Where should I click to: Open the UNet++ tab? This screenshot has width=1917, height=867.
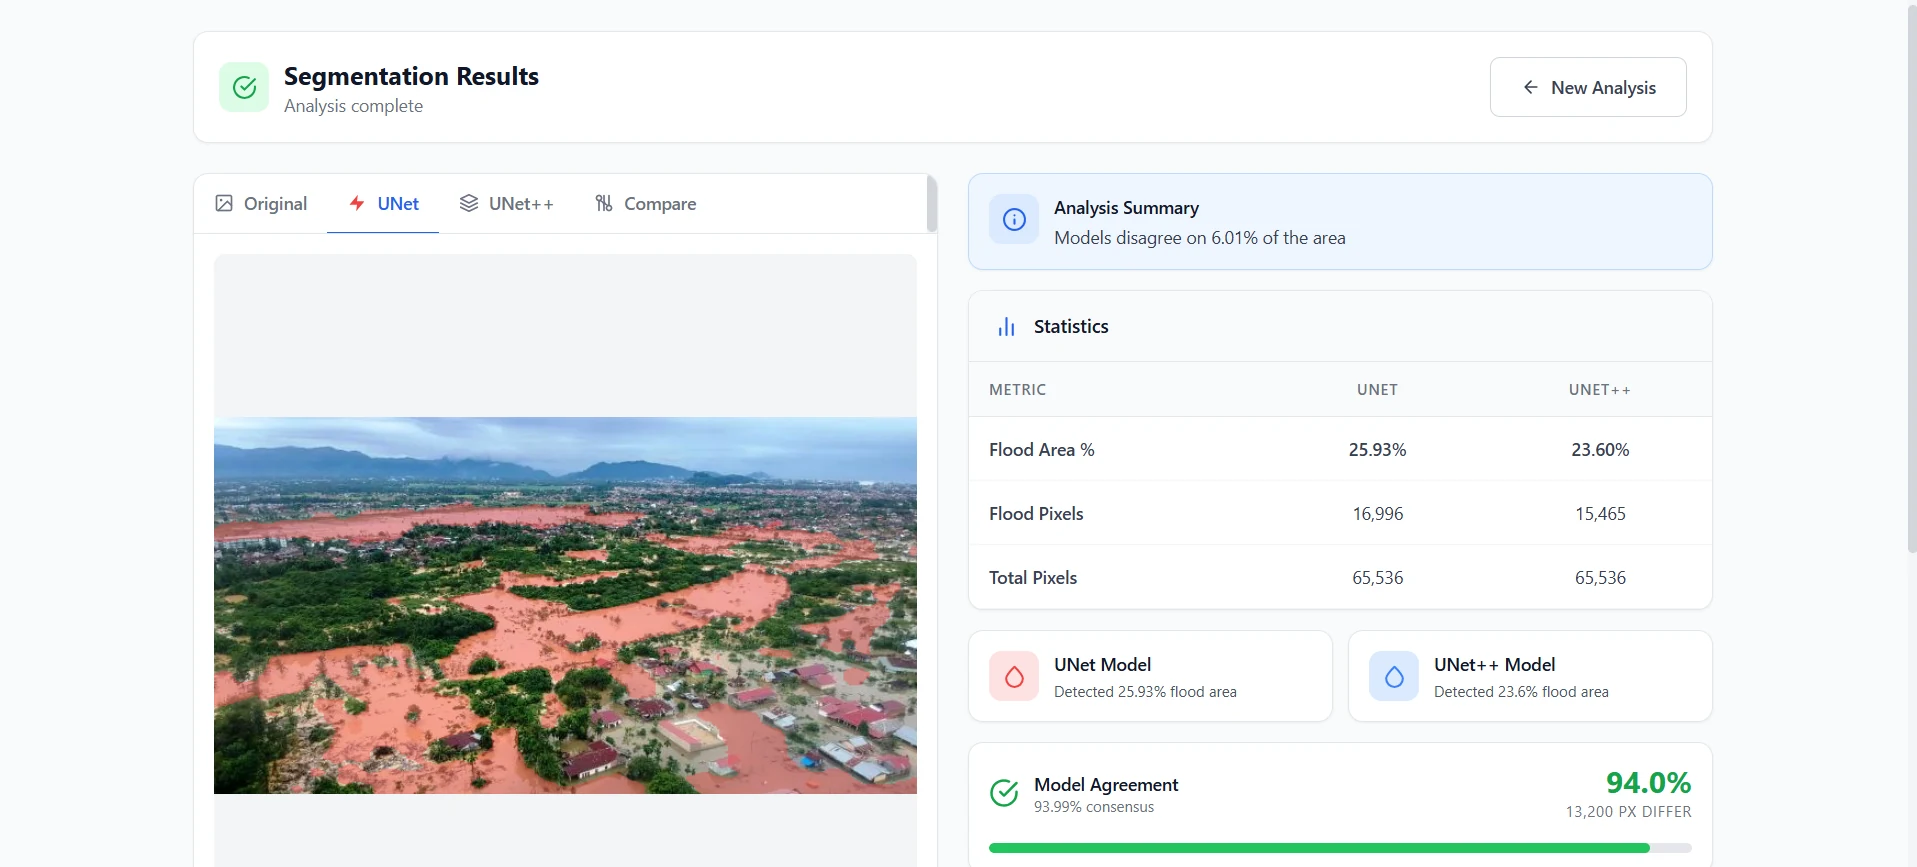click(x=506, y=203)
